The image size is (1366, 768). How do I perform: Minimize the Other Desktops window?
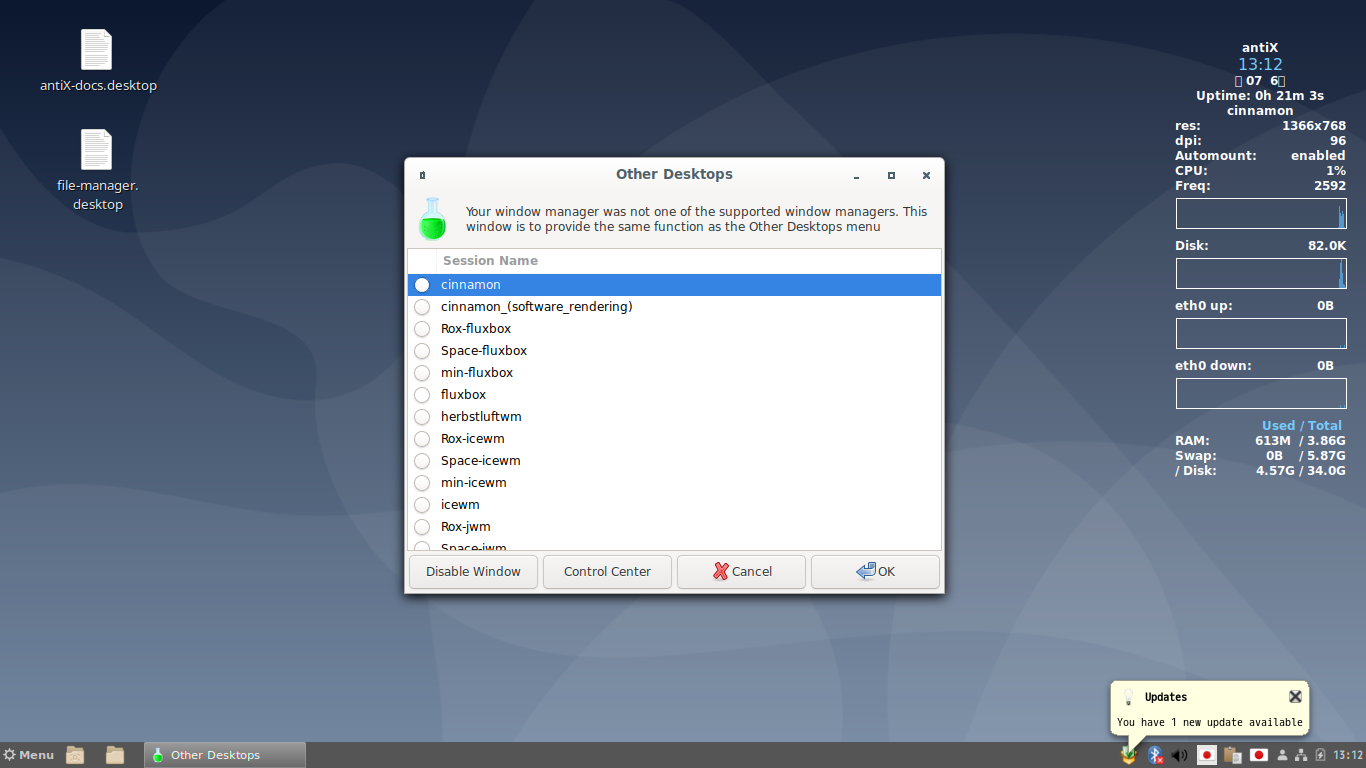857,175
